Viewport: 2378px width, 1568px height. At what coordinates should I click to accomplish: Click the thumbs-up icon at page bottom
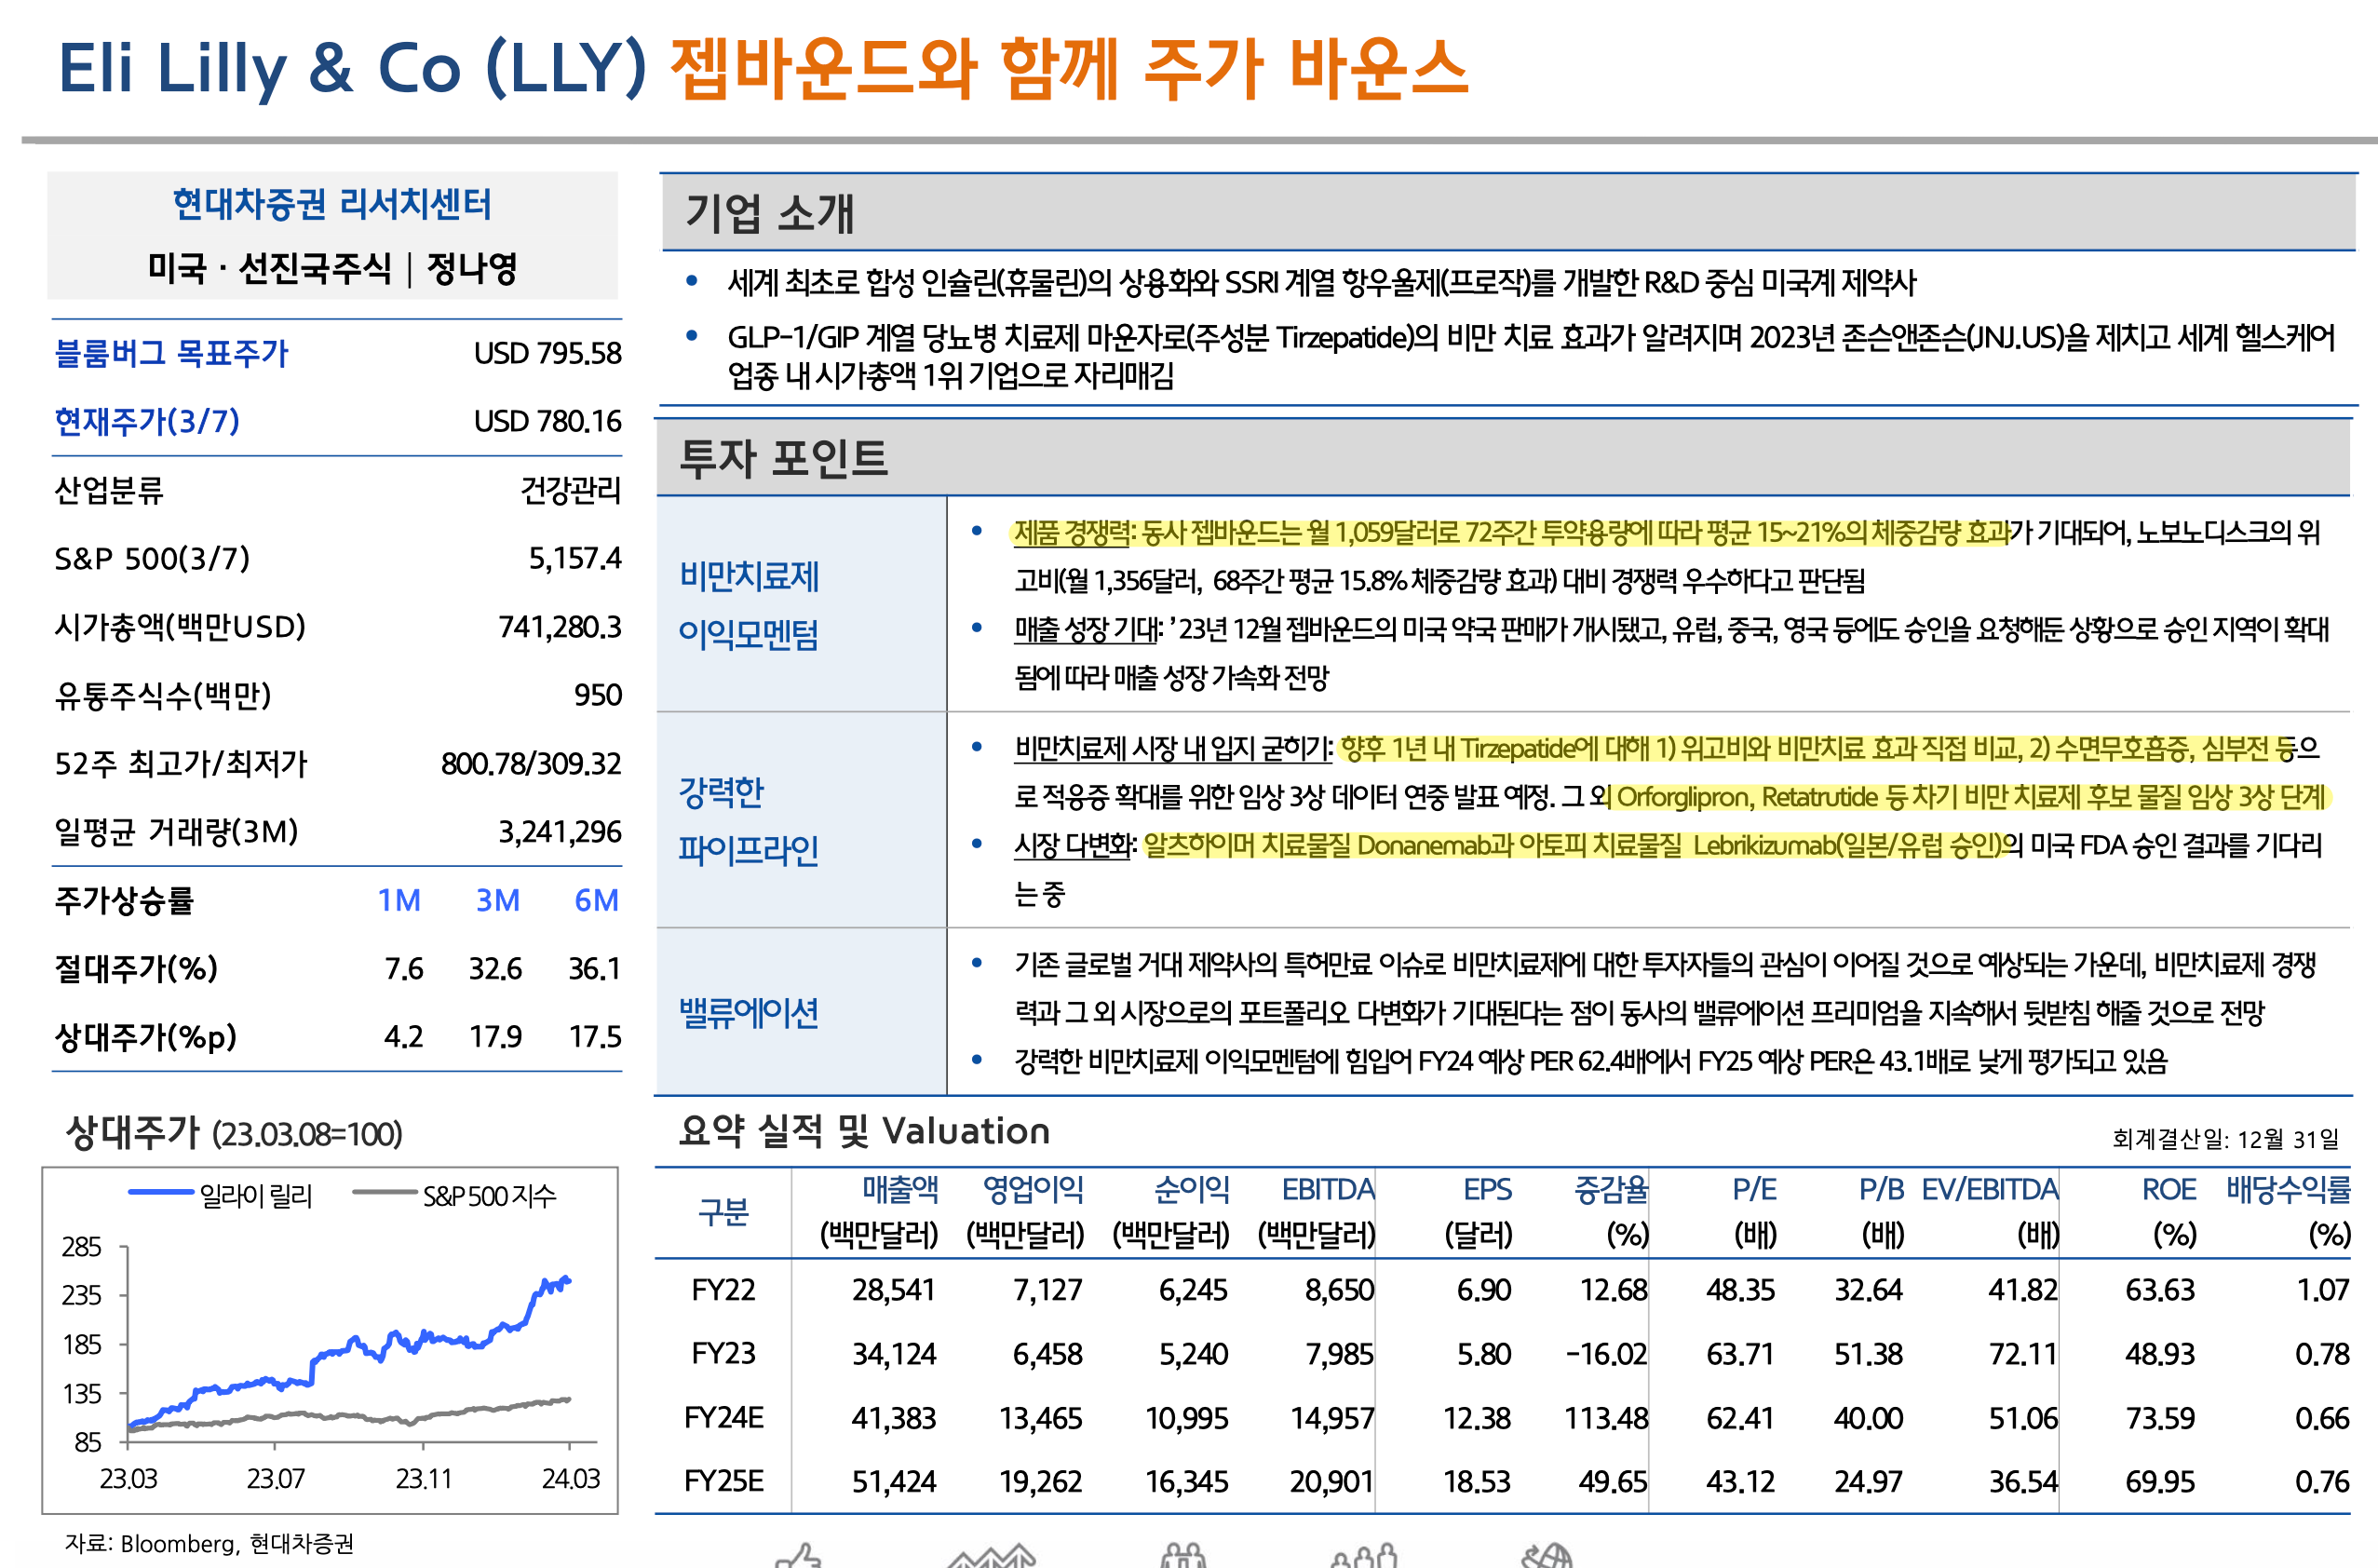(x=799, y=1557)
